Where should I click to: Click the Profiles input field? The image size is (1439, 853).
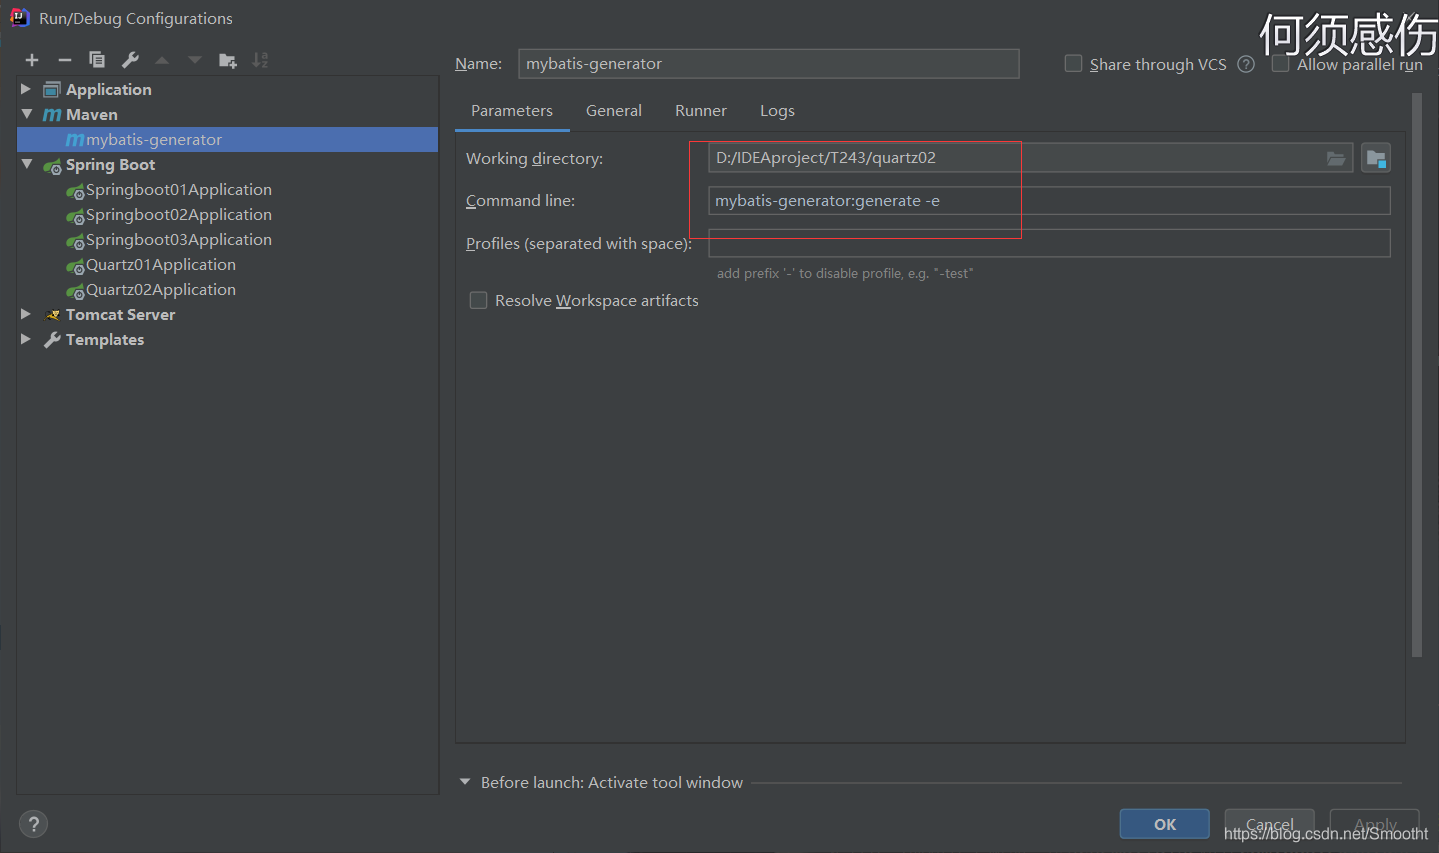click(1049, 243)
